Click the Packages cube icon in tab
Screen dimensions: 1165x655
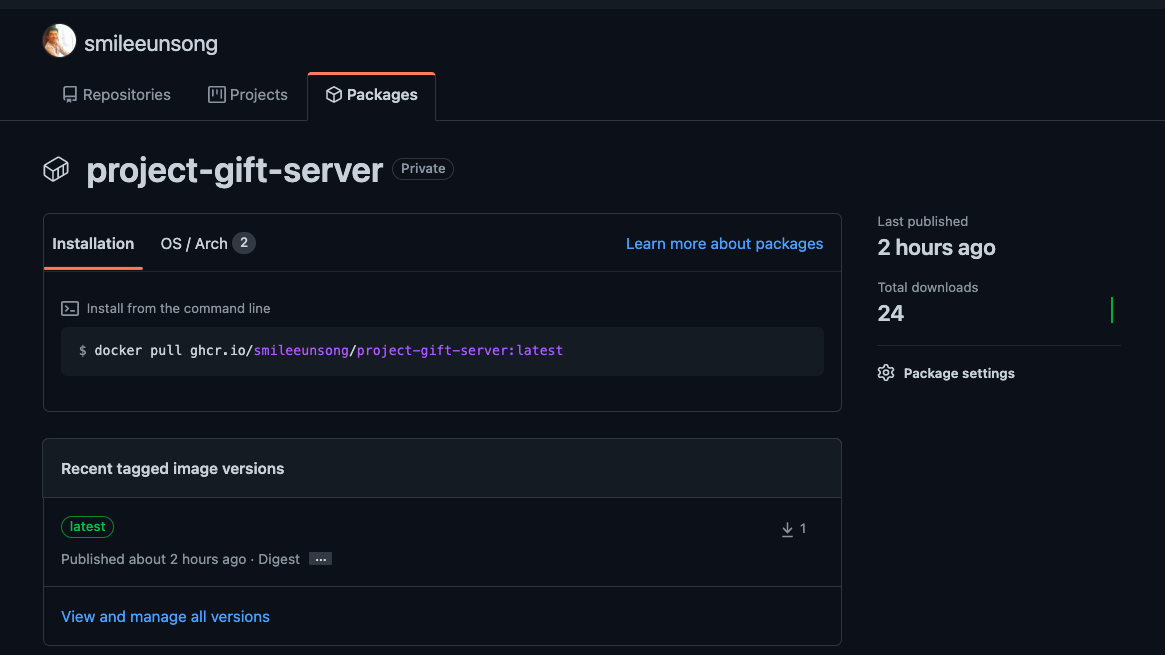[334, 94]
